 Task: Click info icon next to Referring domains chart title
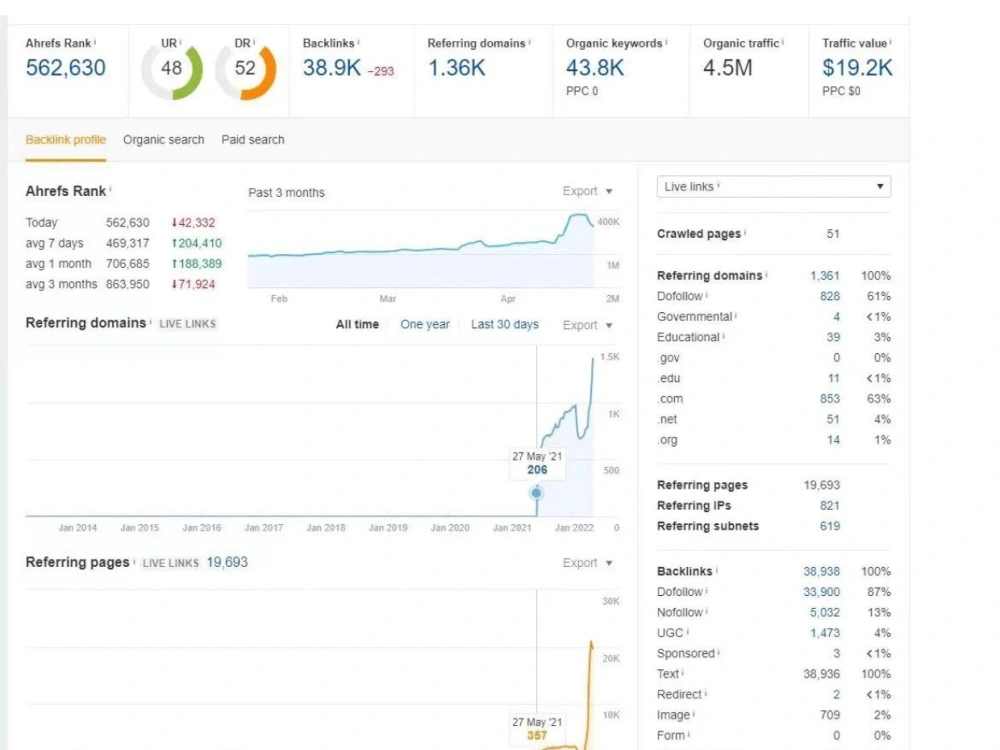point(150,321)
